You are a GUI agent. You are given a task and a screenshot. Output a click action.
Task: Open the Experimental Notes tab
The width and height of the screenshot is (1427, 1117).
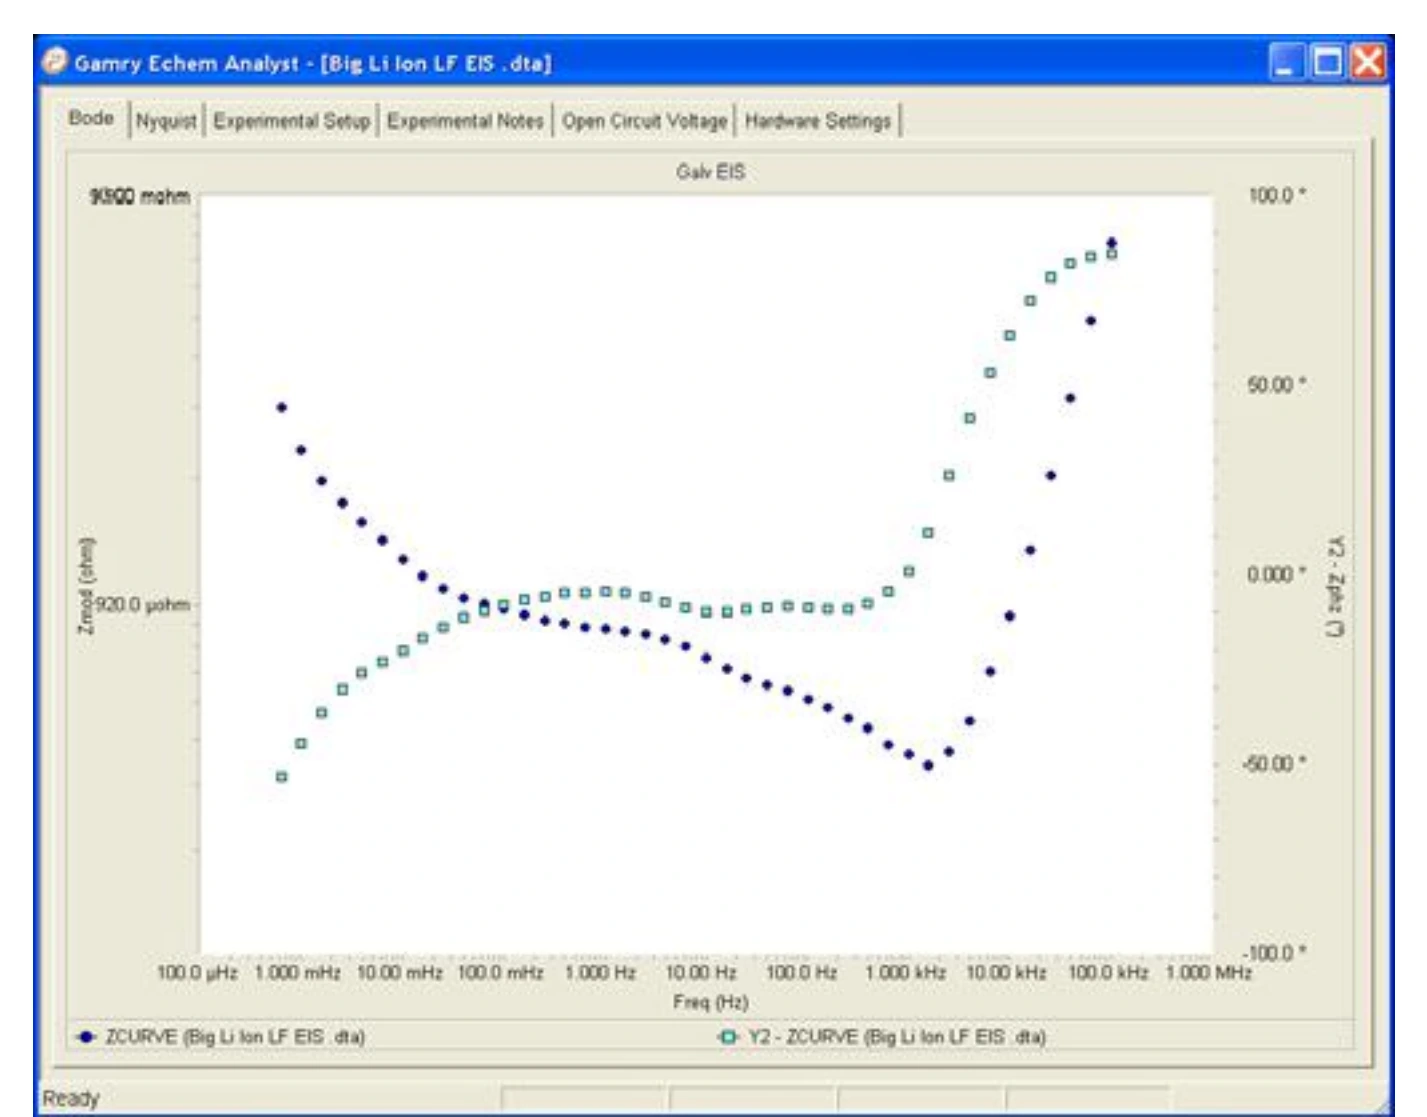[465, 121]
